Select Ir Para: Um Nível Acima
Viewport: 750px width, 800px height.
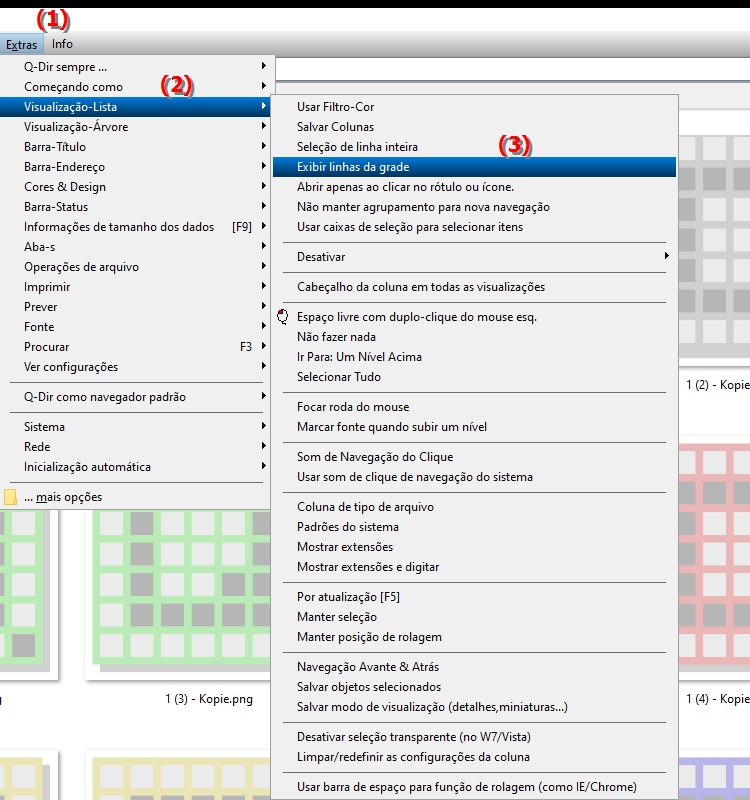click(474, 357)
